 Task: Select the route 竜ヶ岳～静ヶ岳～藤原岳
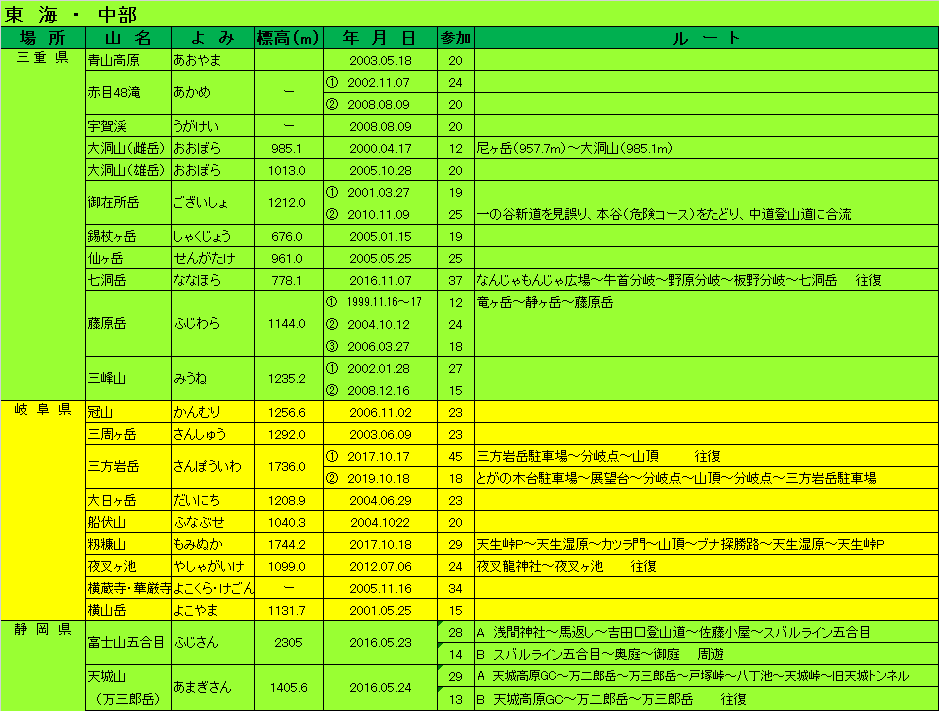coord(544,302)
